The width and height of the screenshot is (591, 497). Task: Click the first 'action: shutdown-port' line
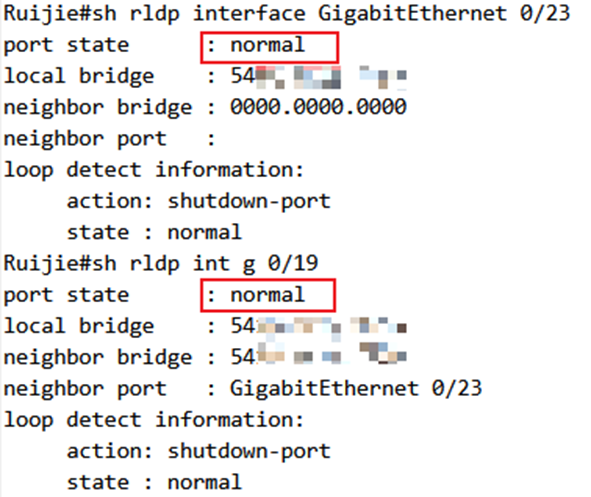[x=199, y=201]
